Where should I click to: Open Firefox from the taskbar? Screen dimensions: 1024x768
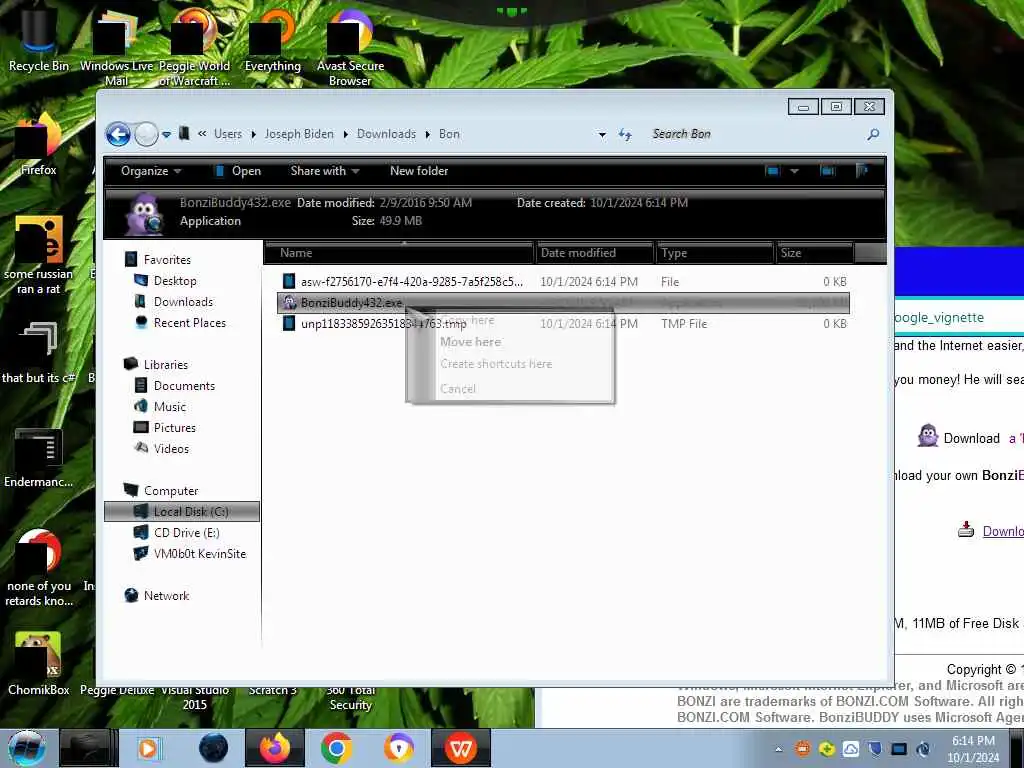275,748
